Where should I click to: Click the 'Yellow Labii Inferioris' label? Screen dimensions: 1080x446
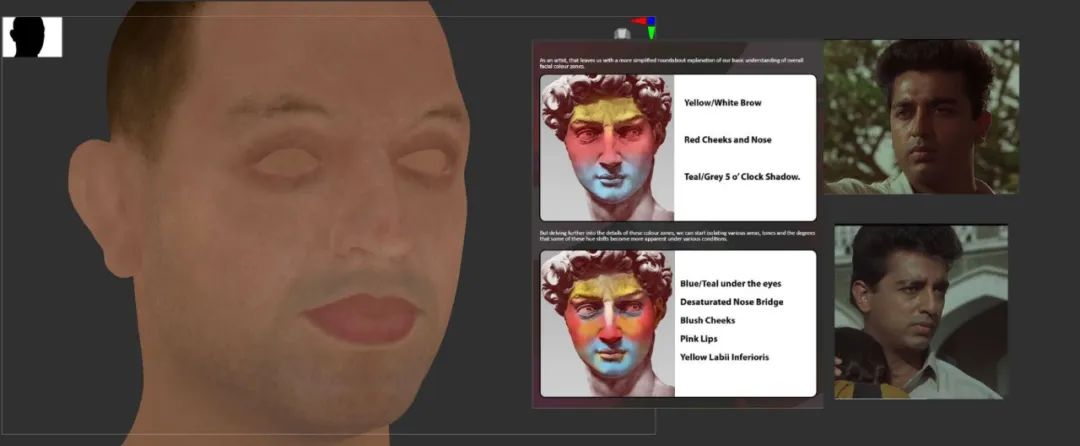(724, 357)
